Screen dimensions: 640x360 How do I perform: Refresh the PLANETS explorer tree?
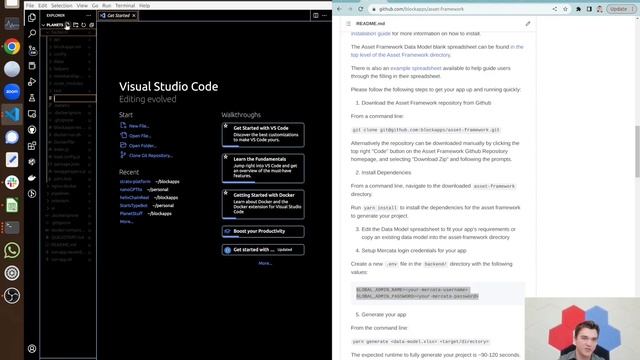point(84,25)
